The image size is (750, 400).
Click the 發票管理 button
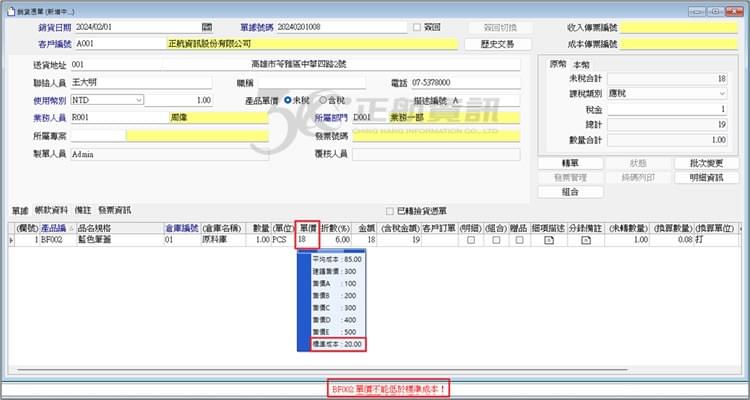[570, 178]
